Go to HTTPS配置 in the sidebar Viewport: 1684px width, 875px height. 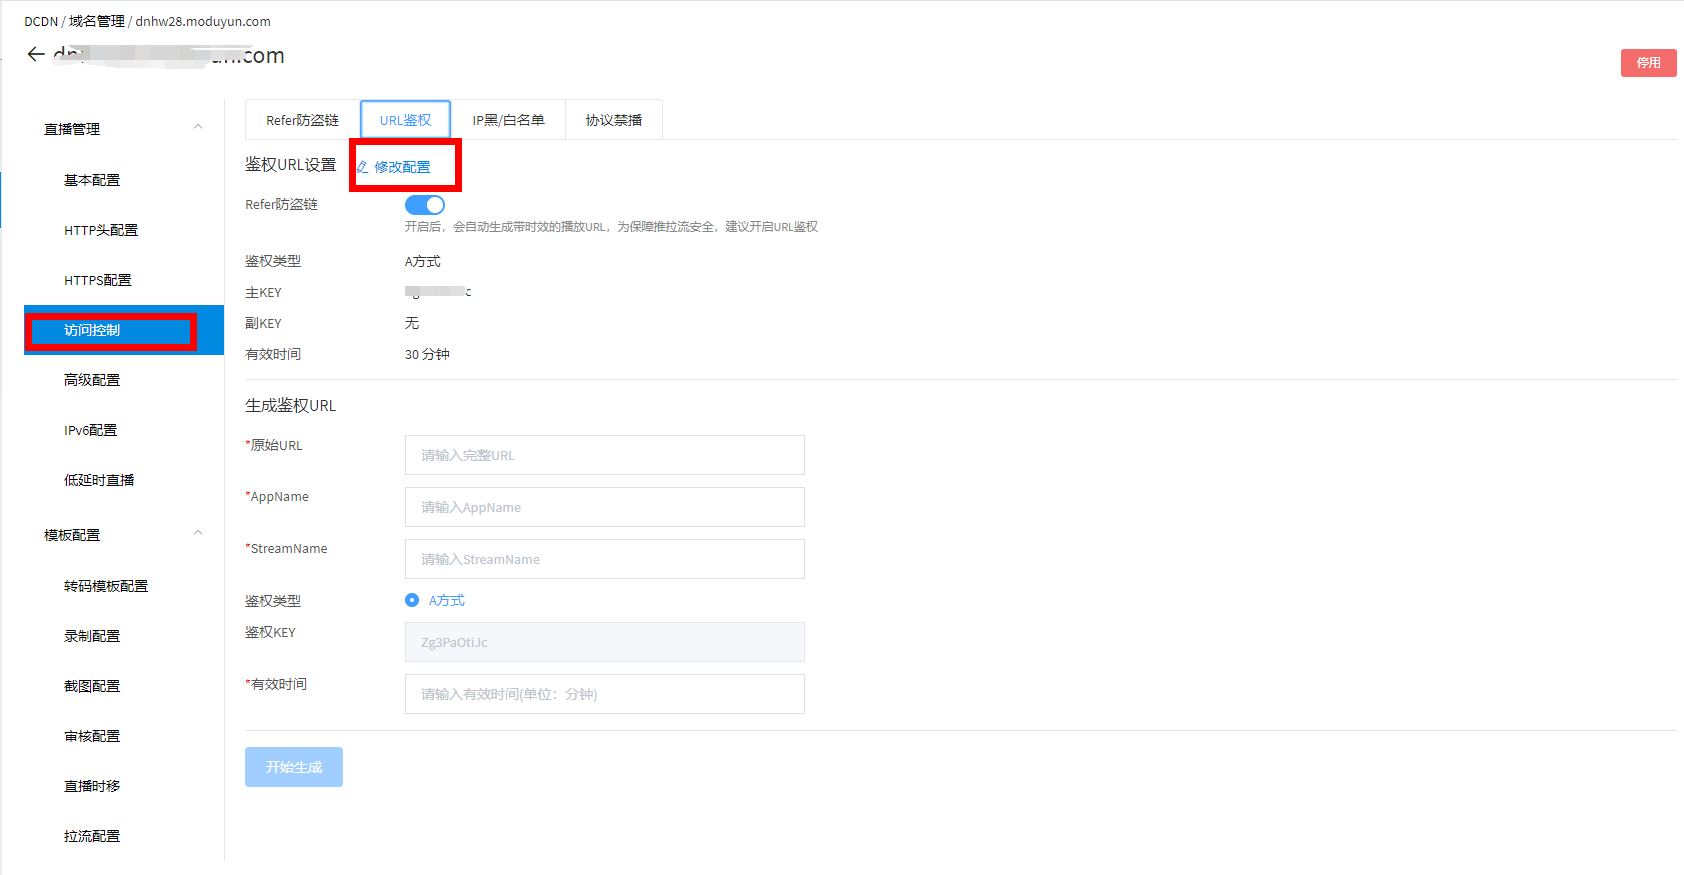click(98, 280)
